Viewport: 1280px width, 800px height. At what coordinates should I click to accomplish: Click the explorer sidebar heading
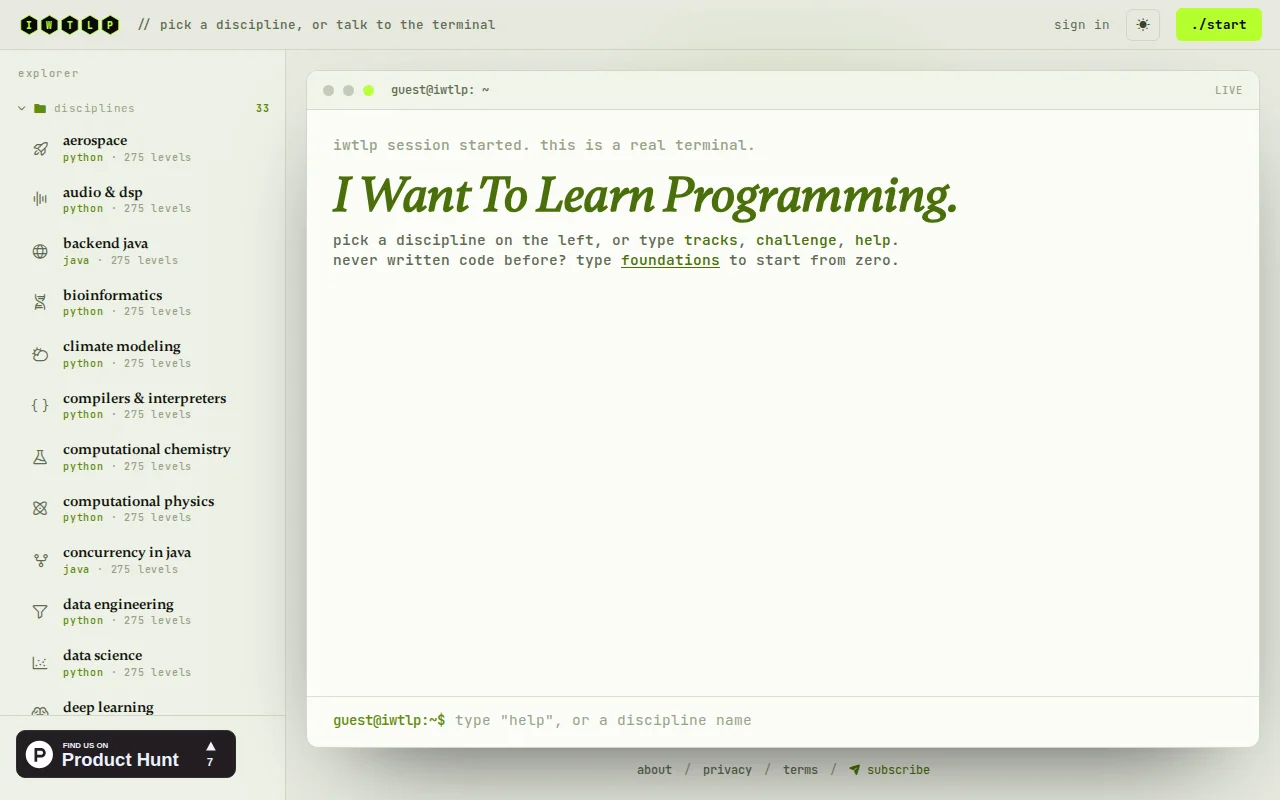point(48,73)
